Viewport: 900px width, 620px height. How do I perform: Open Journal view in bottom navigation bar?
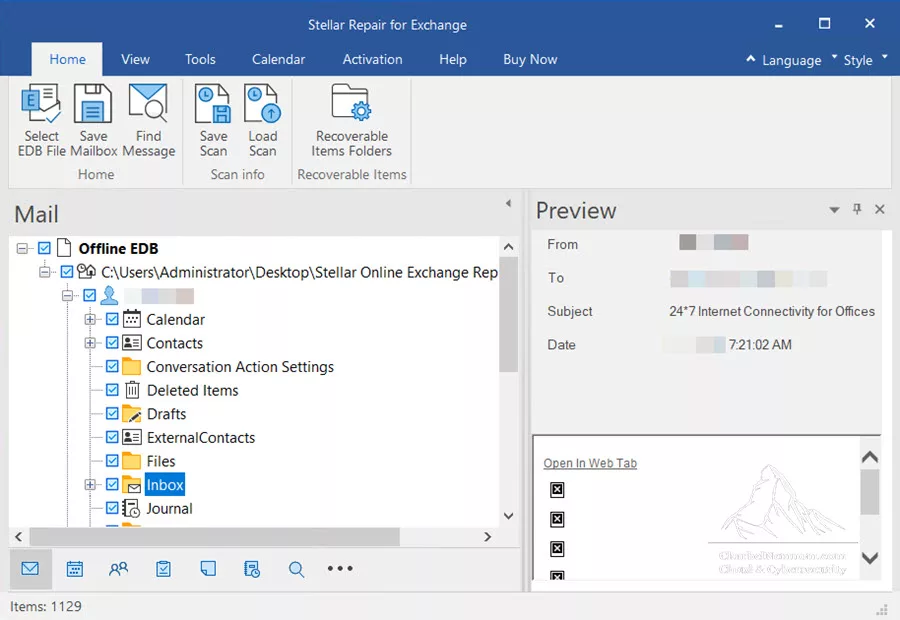252,569
